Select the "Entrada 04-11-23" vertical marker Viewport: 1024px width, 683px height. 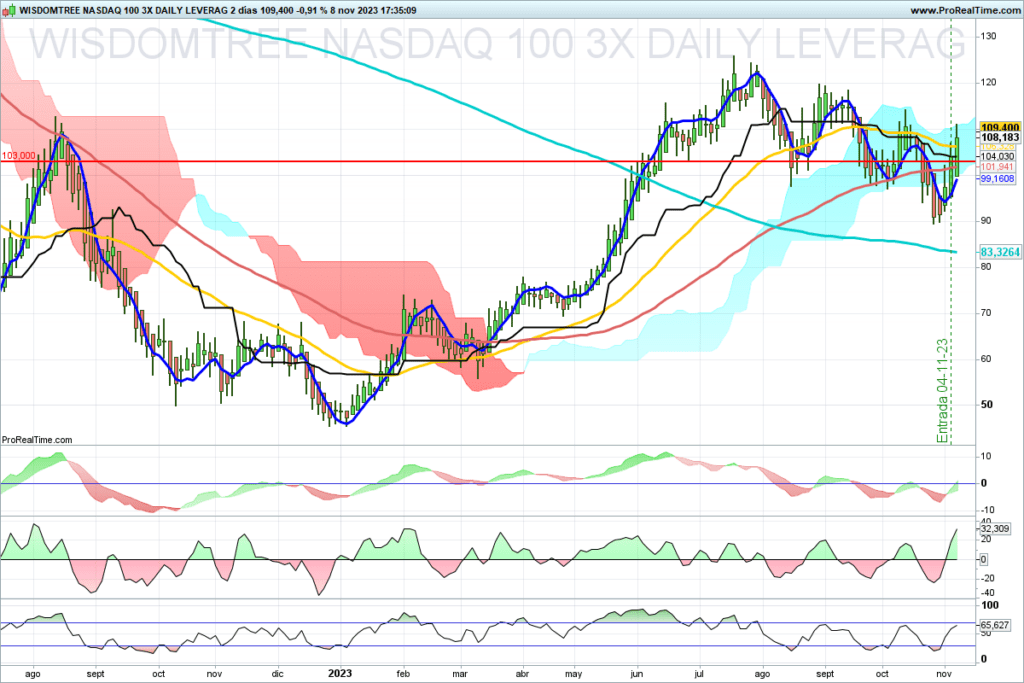942,390
